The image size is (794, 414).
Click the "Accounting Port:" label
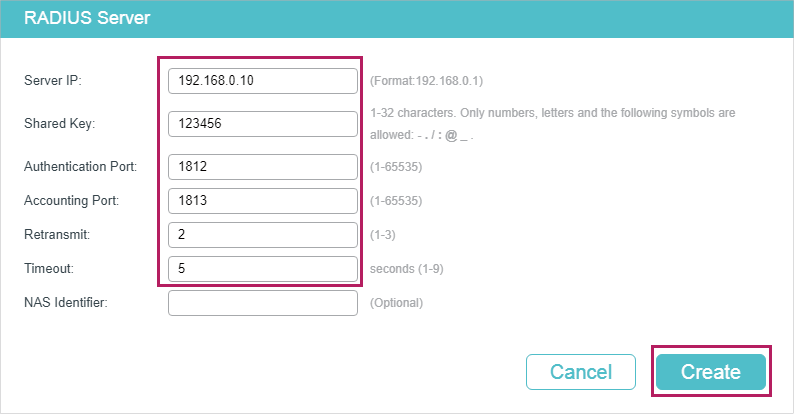tap(71, 200)
